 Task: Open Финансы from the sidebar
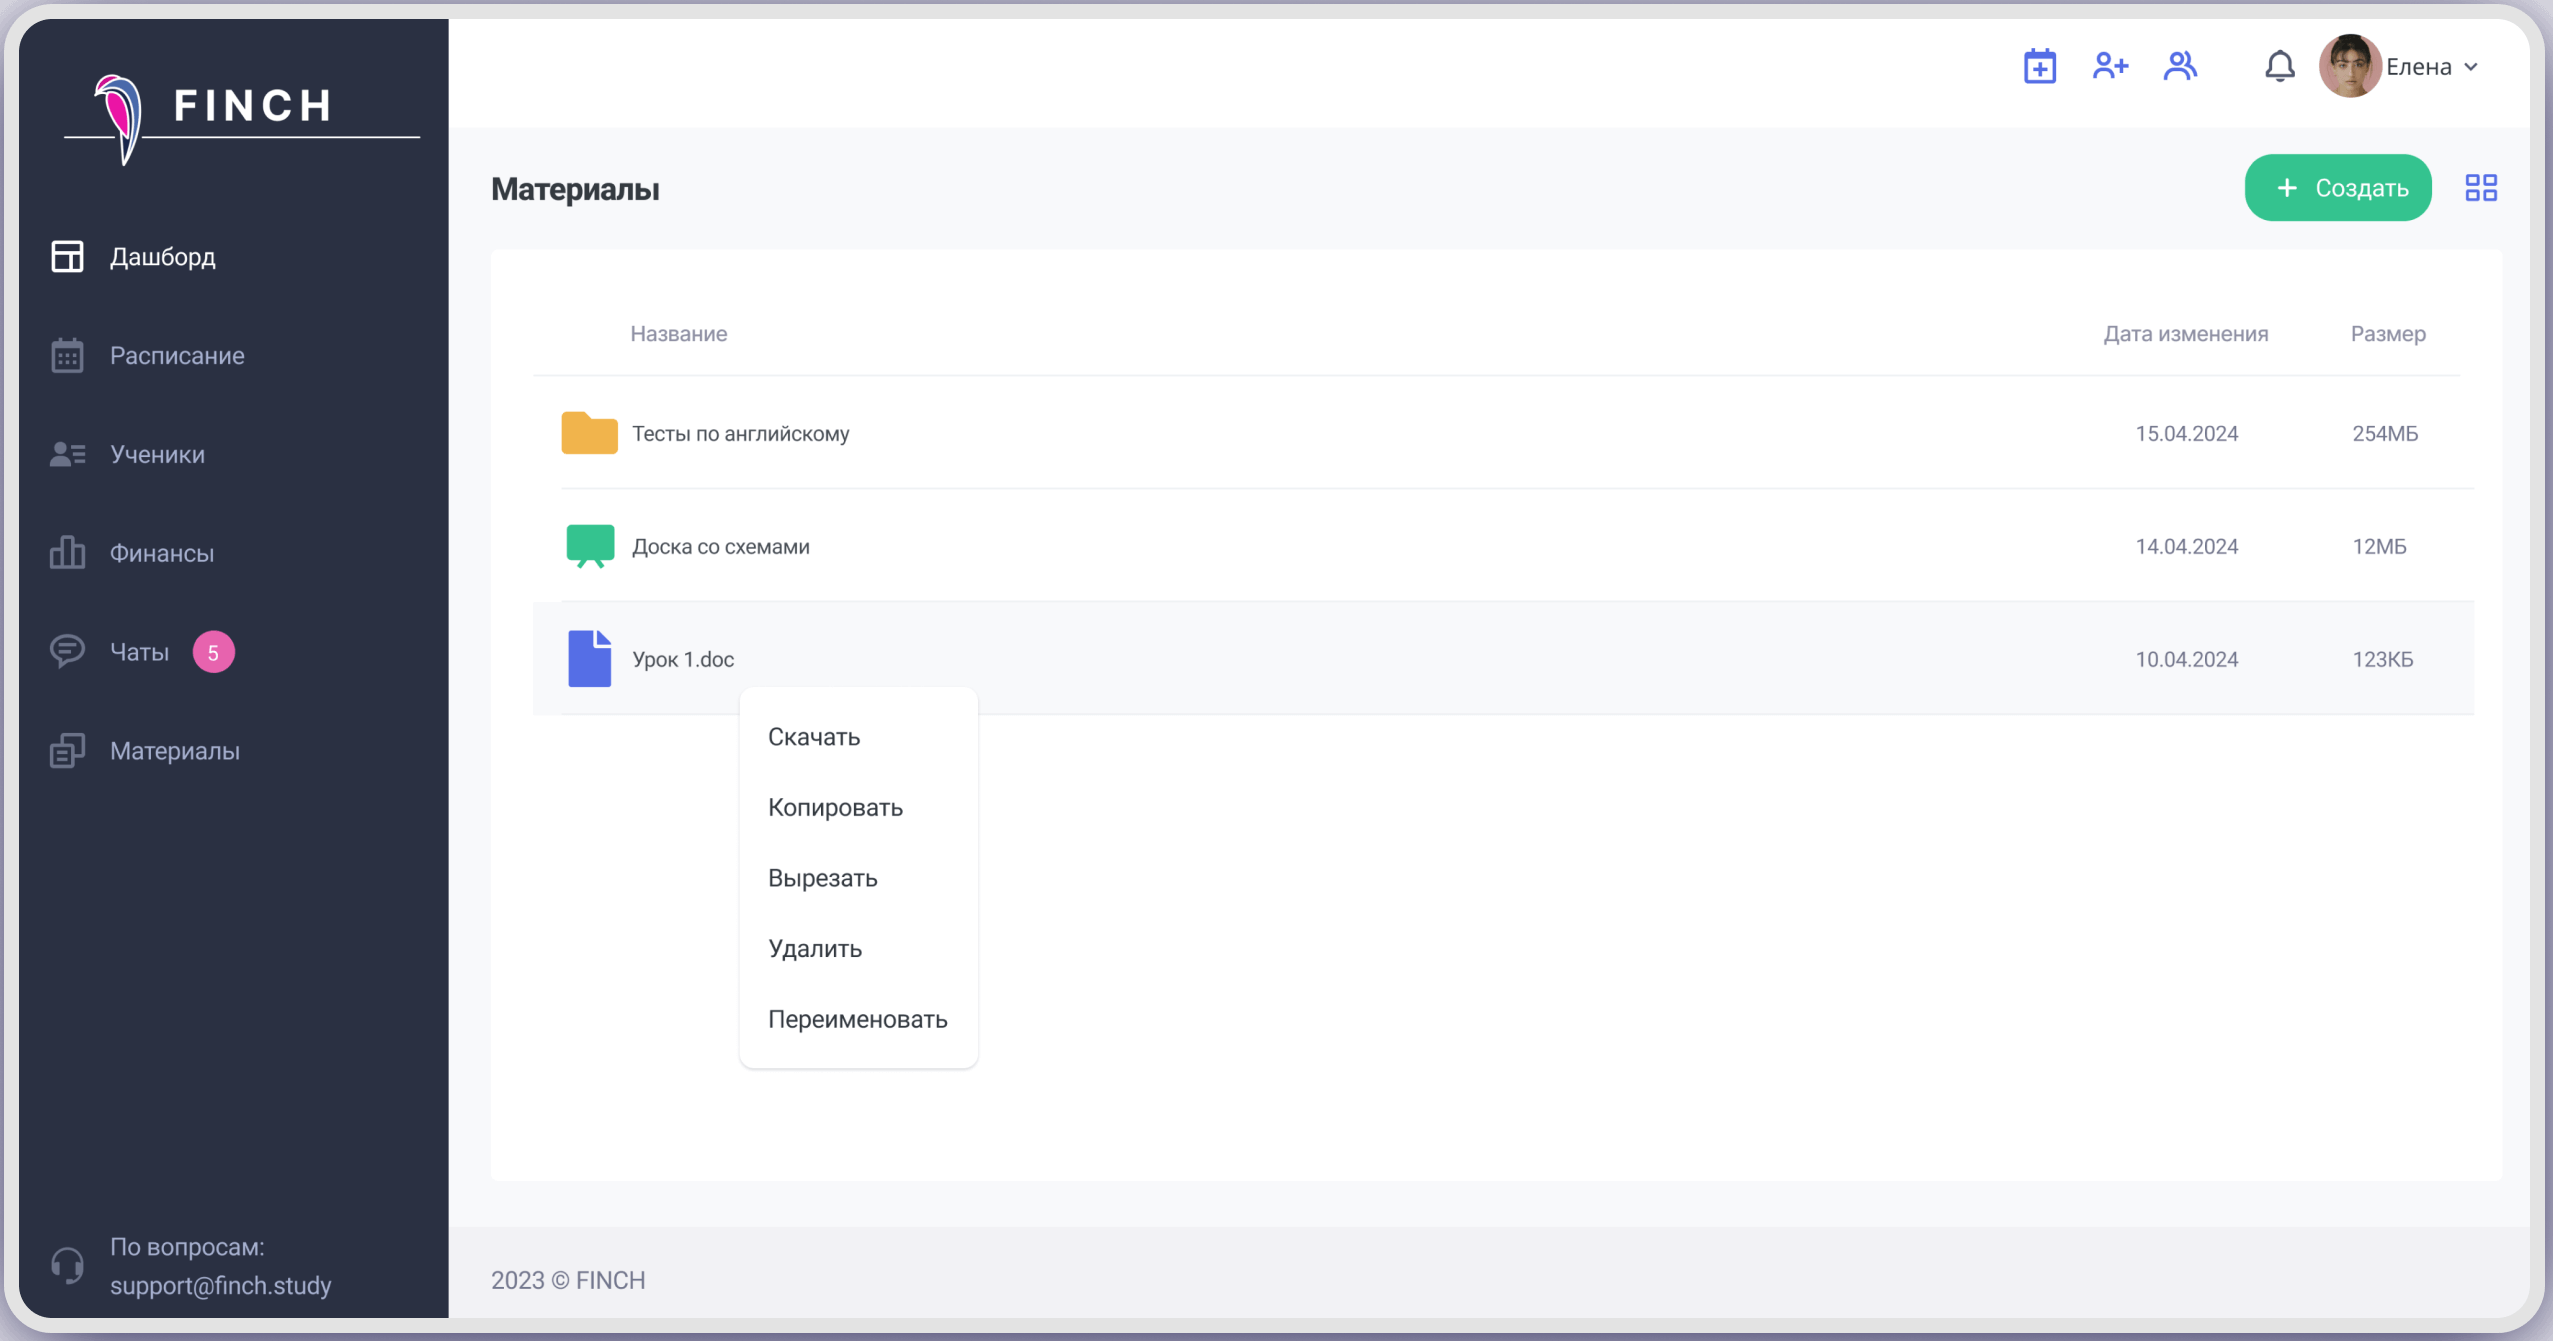(161, 553)
